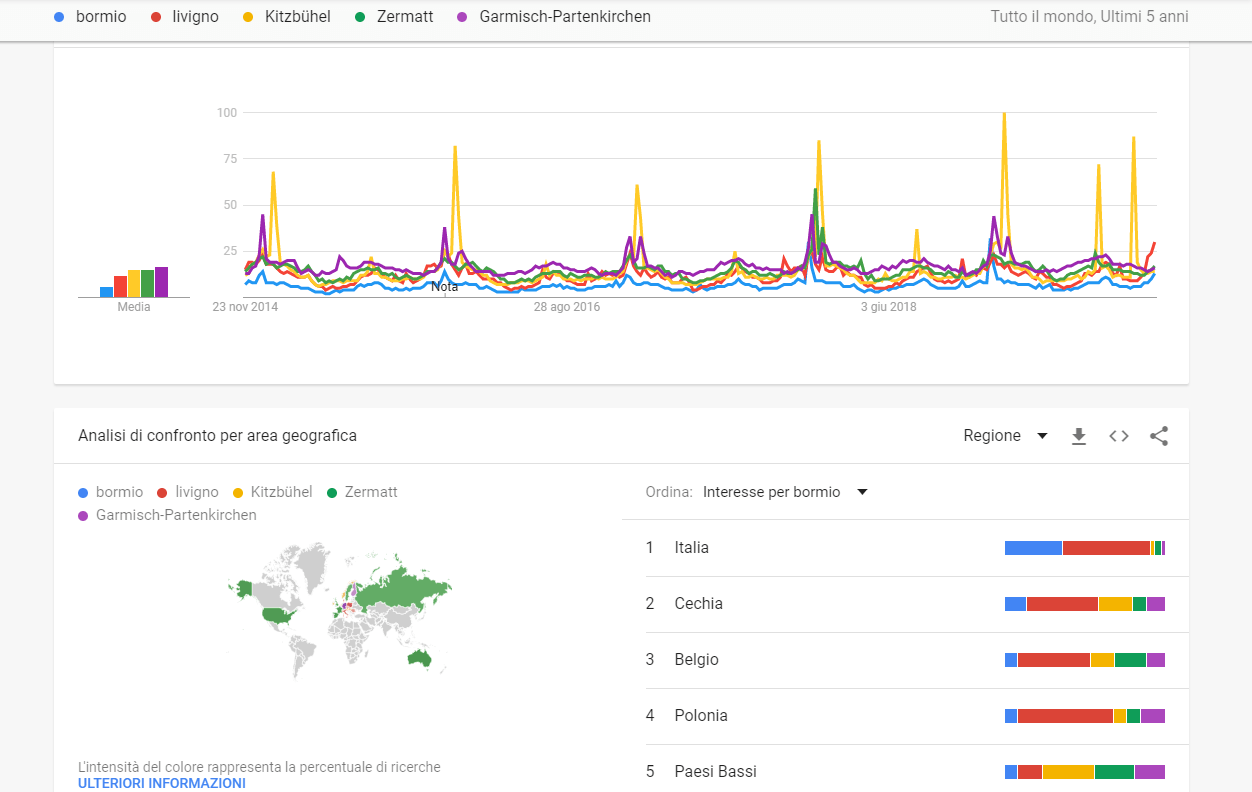Click the '23 nov 2014' axis label
The width and height of the screenshot is (1252, 792).
tap(245, 307)
